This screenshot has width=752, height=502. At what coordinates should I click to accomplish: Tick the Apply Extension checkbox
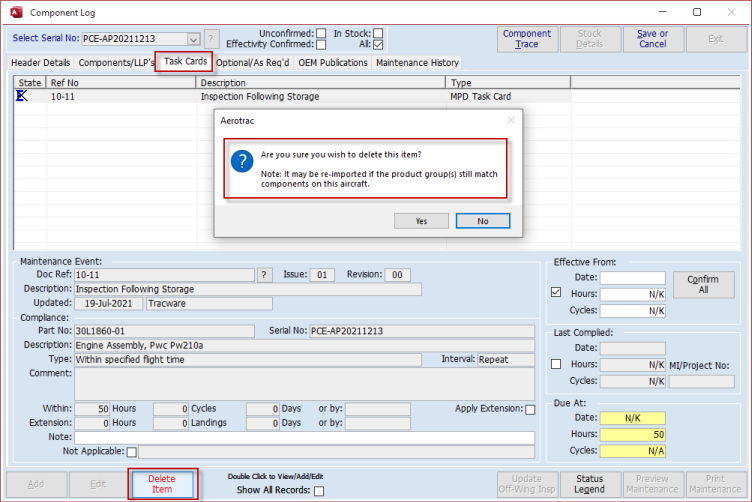coord(530,409)
